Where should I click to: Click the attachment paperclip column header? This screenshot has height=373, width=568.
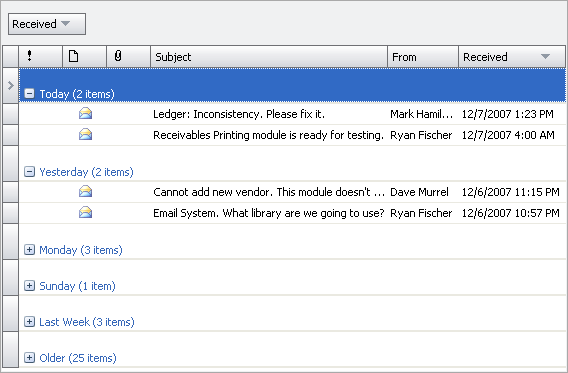tap(128, 56)
